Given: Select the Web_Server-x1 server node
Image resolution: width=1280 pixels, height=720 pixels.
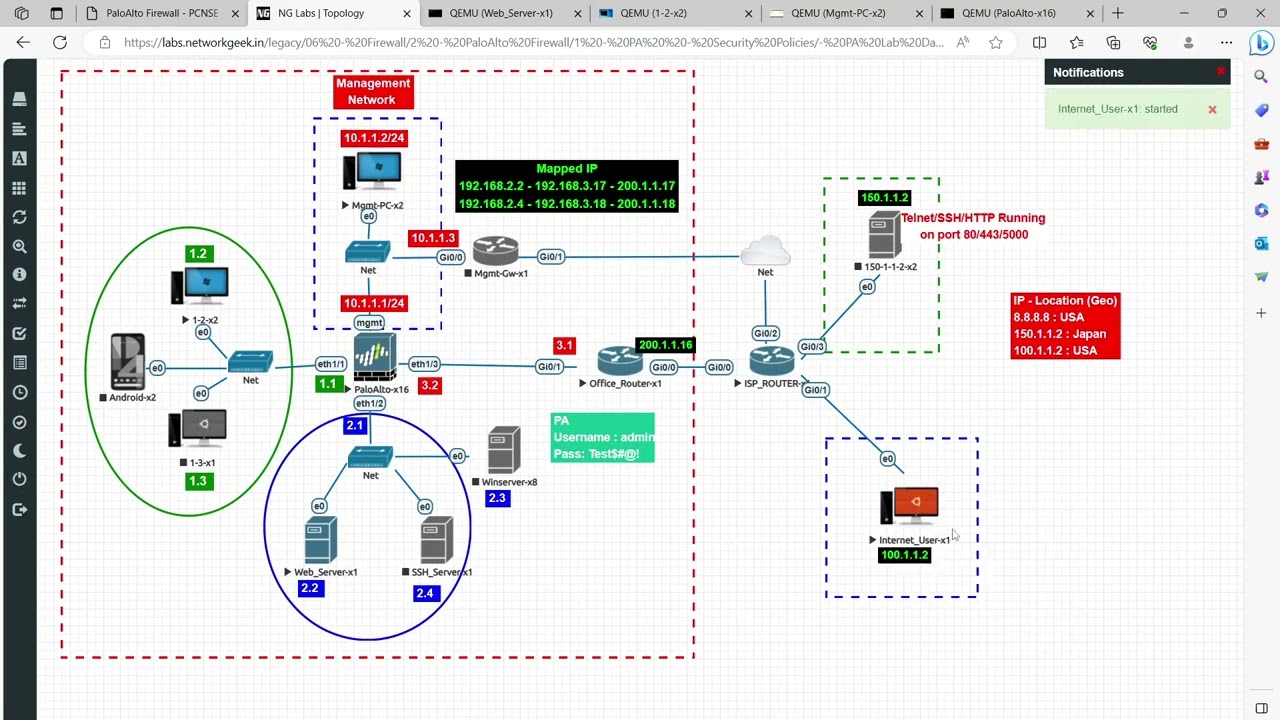Looking at the screenshot, I should pos(320,540).
